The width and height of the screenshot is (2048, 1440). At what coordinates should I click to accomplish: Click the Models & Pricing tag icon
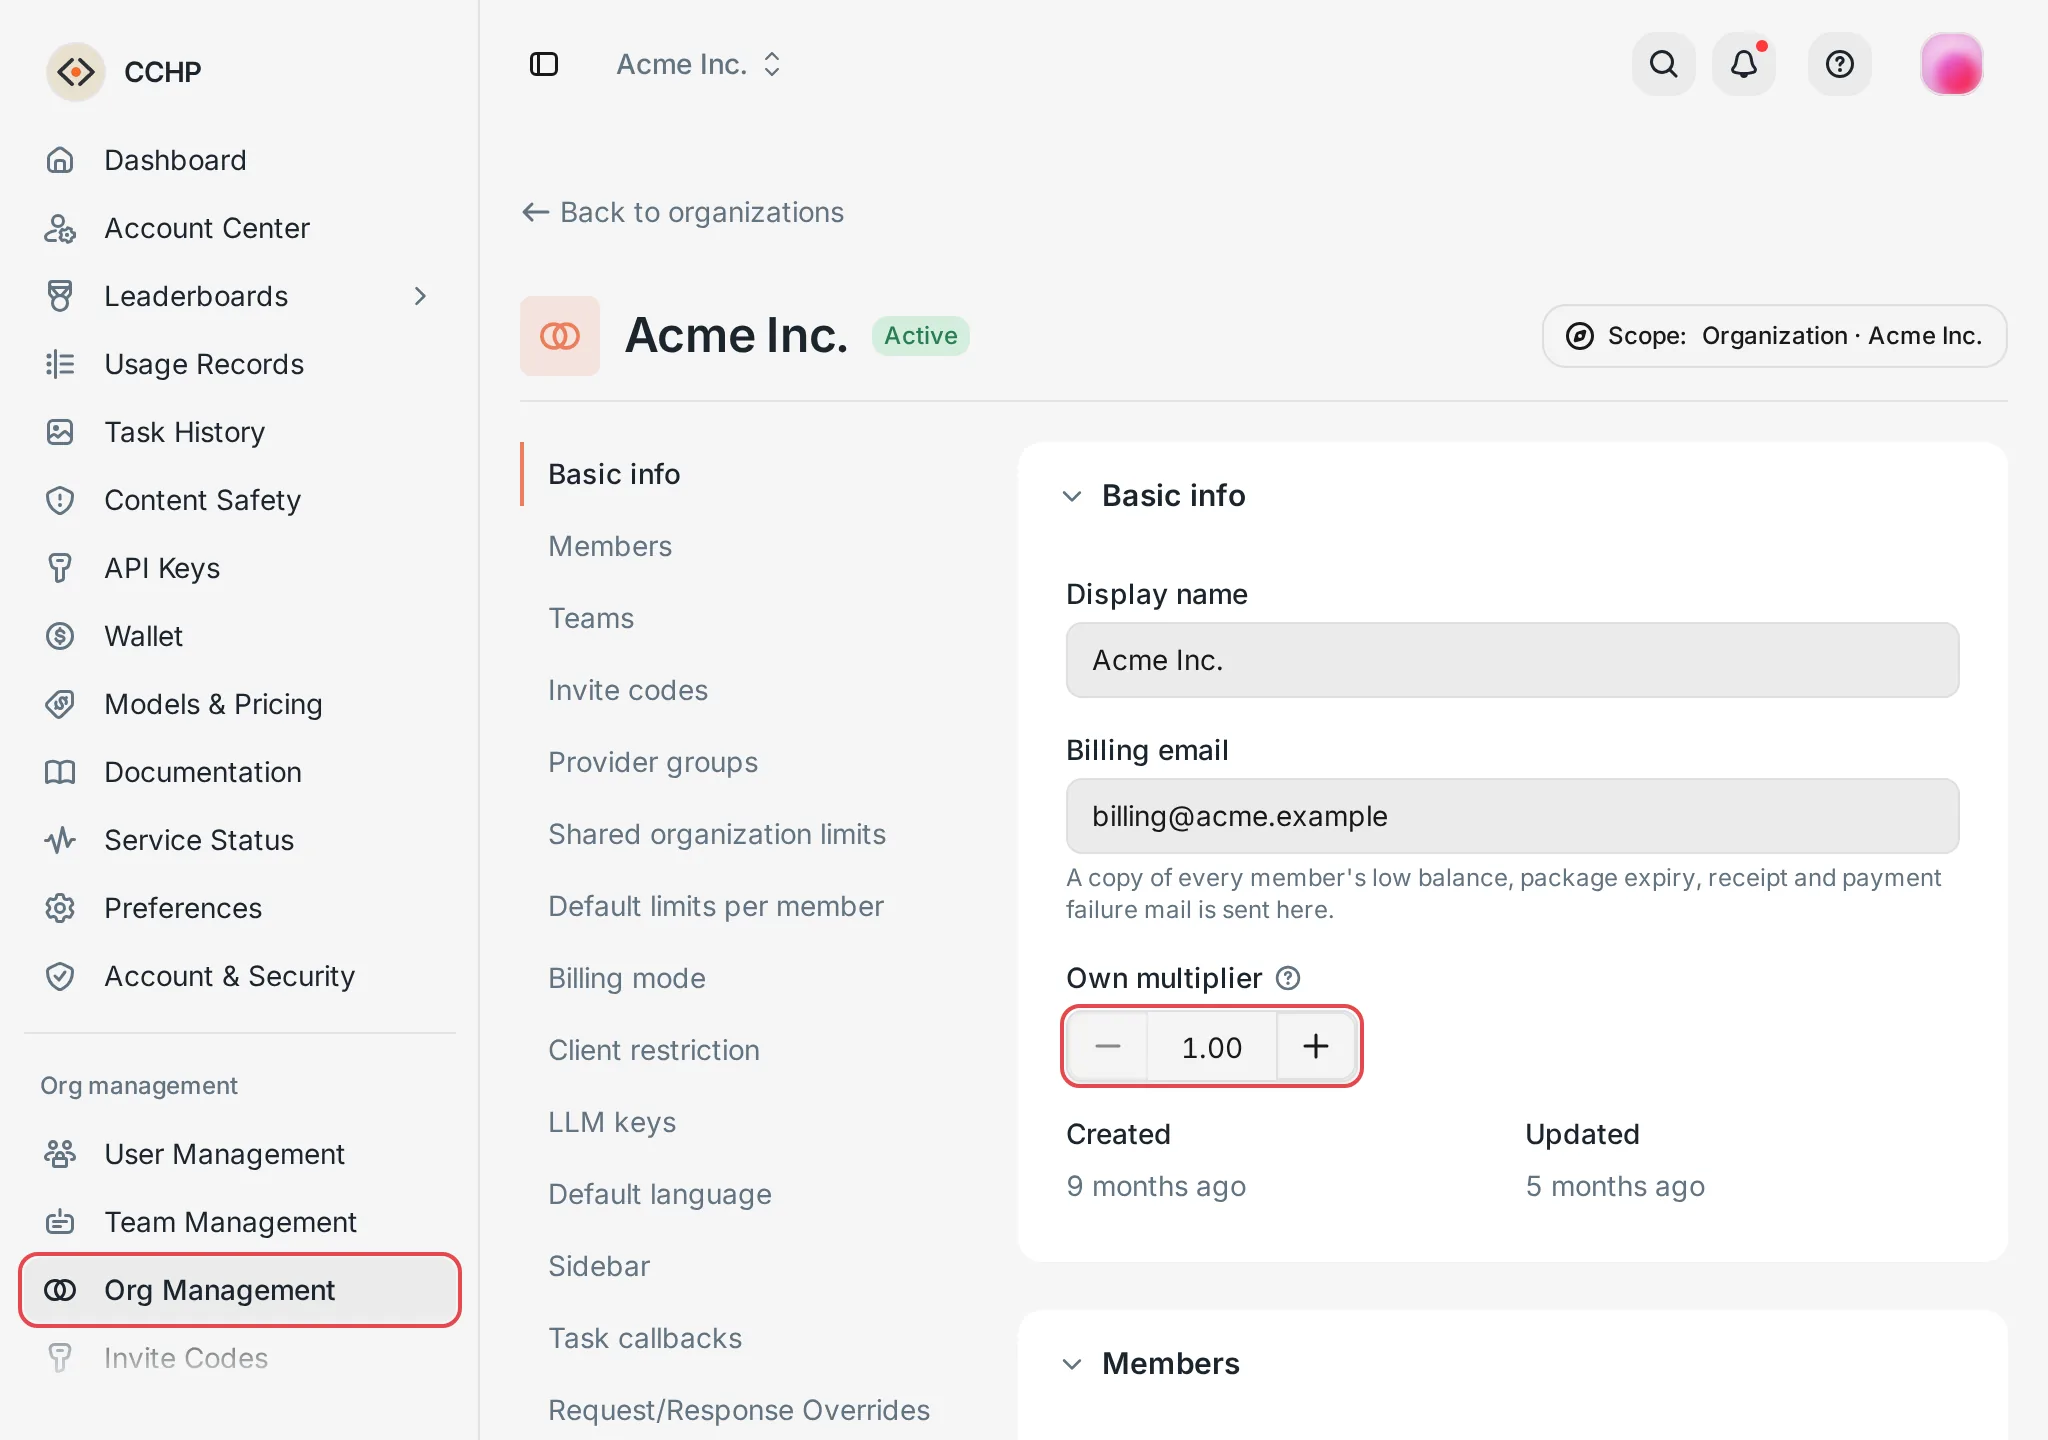[60, 704]
